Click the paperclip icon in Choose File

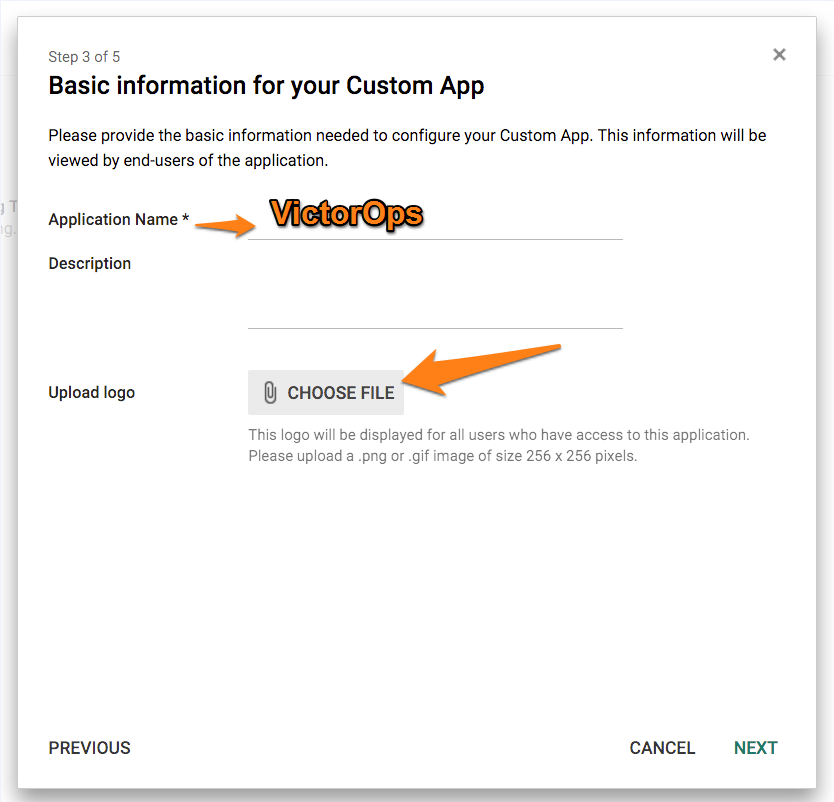point(270,392)
